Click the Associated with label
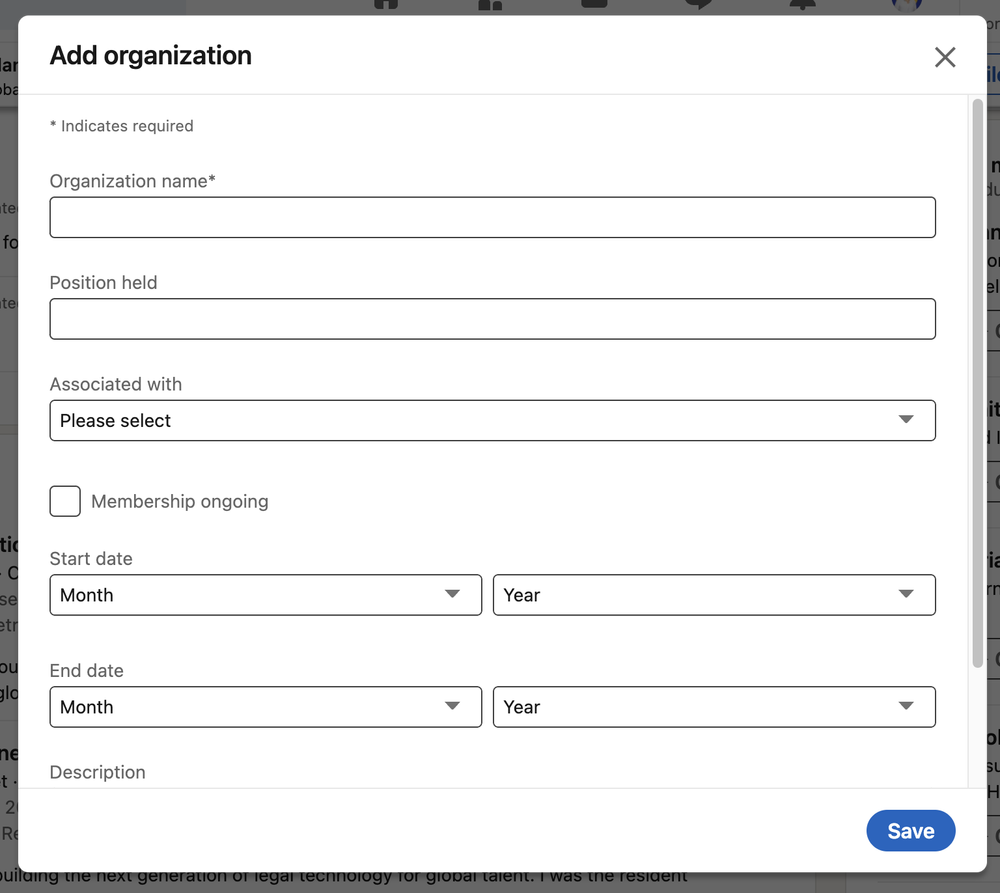1000x893 pixels. tap(116, 384)
